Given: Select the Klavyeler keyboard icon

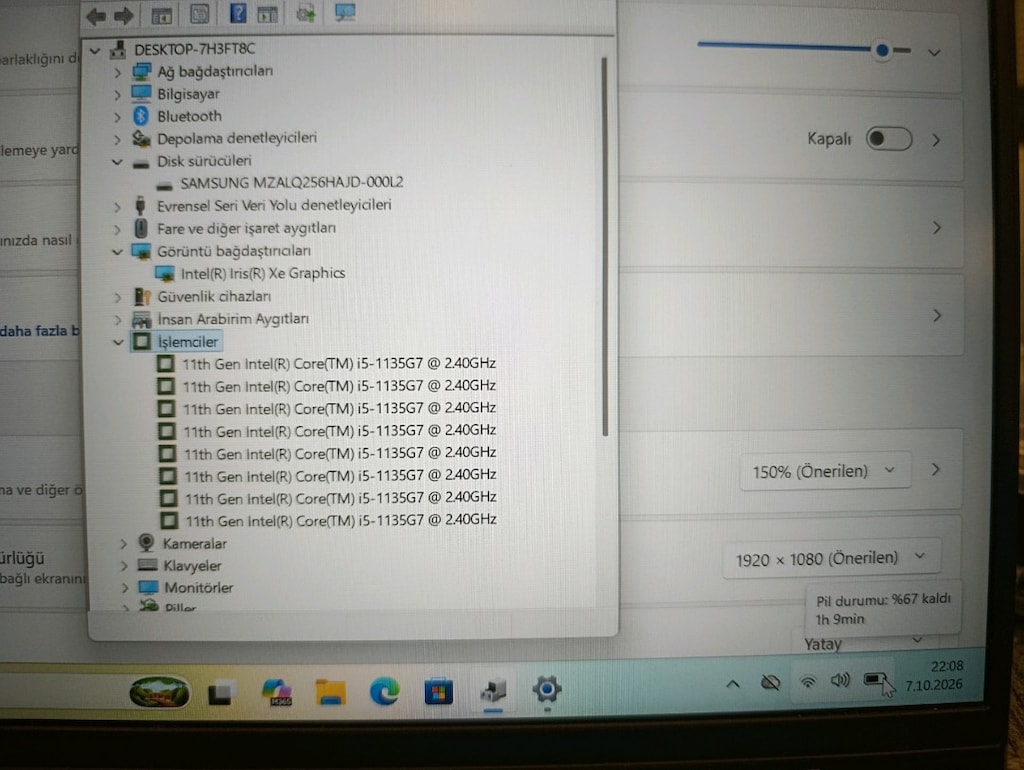Looking at the screenshot, I should [148, 565].
